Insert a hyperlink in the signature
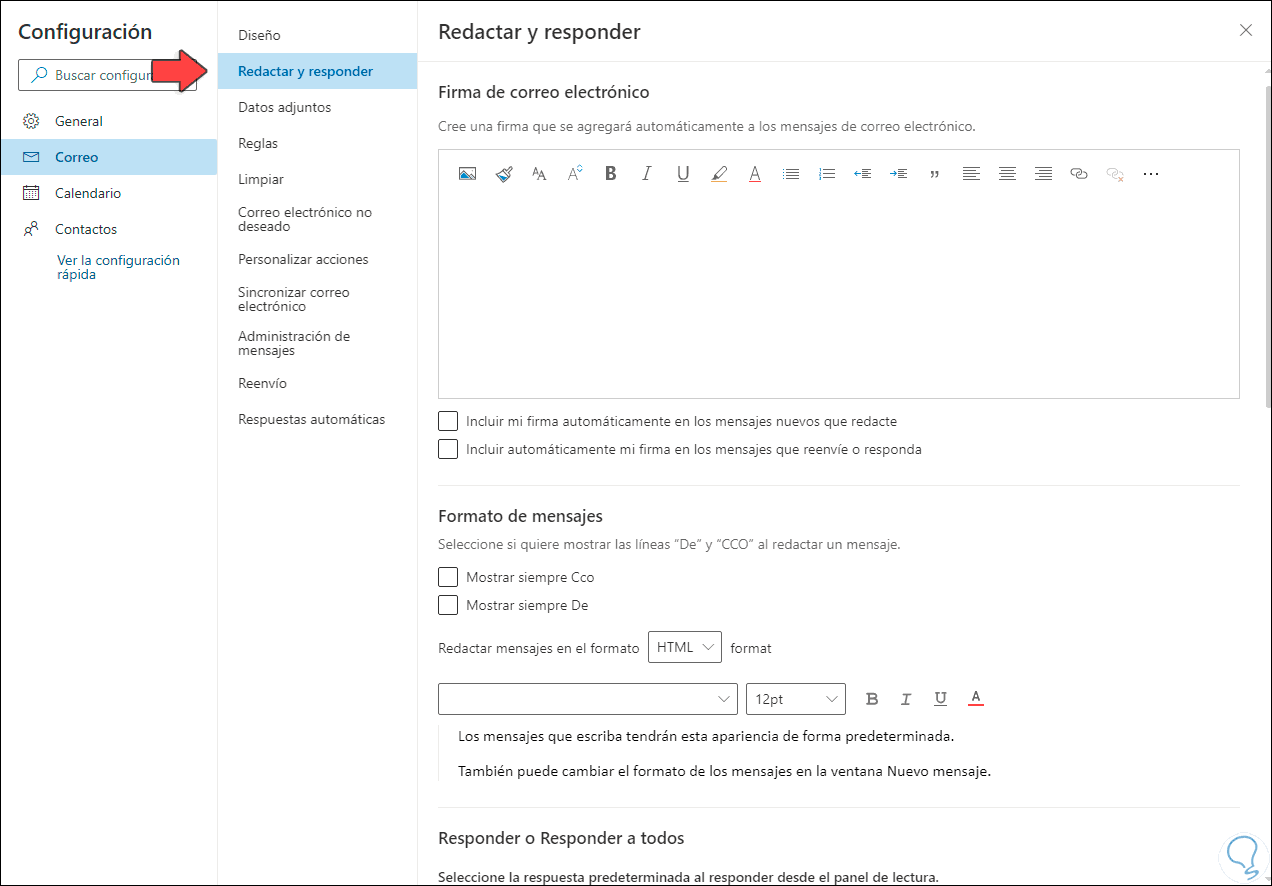The image size is (1272, 886). pos(1079,174)
